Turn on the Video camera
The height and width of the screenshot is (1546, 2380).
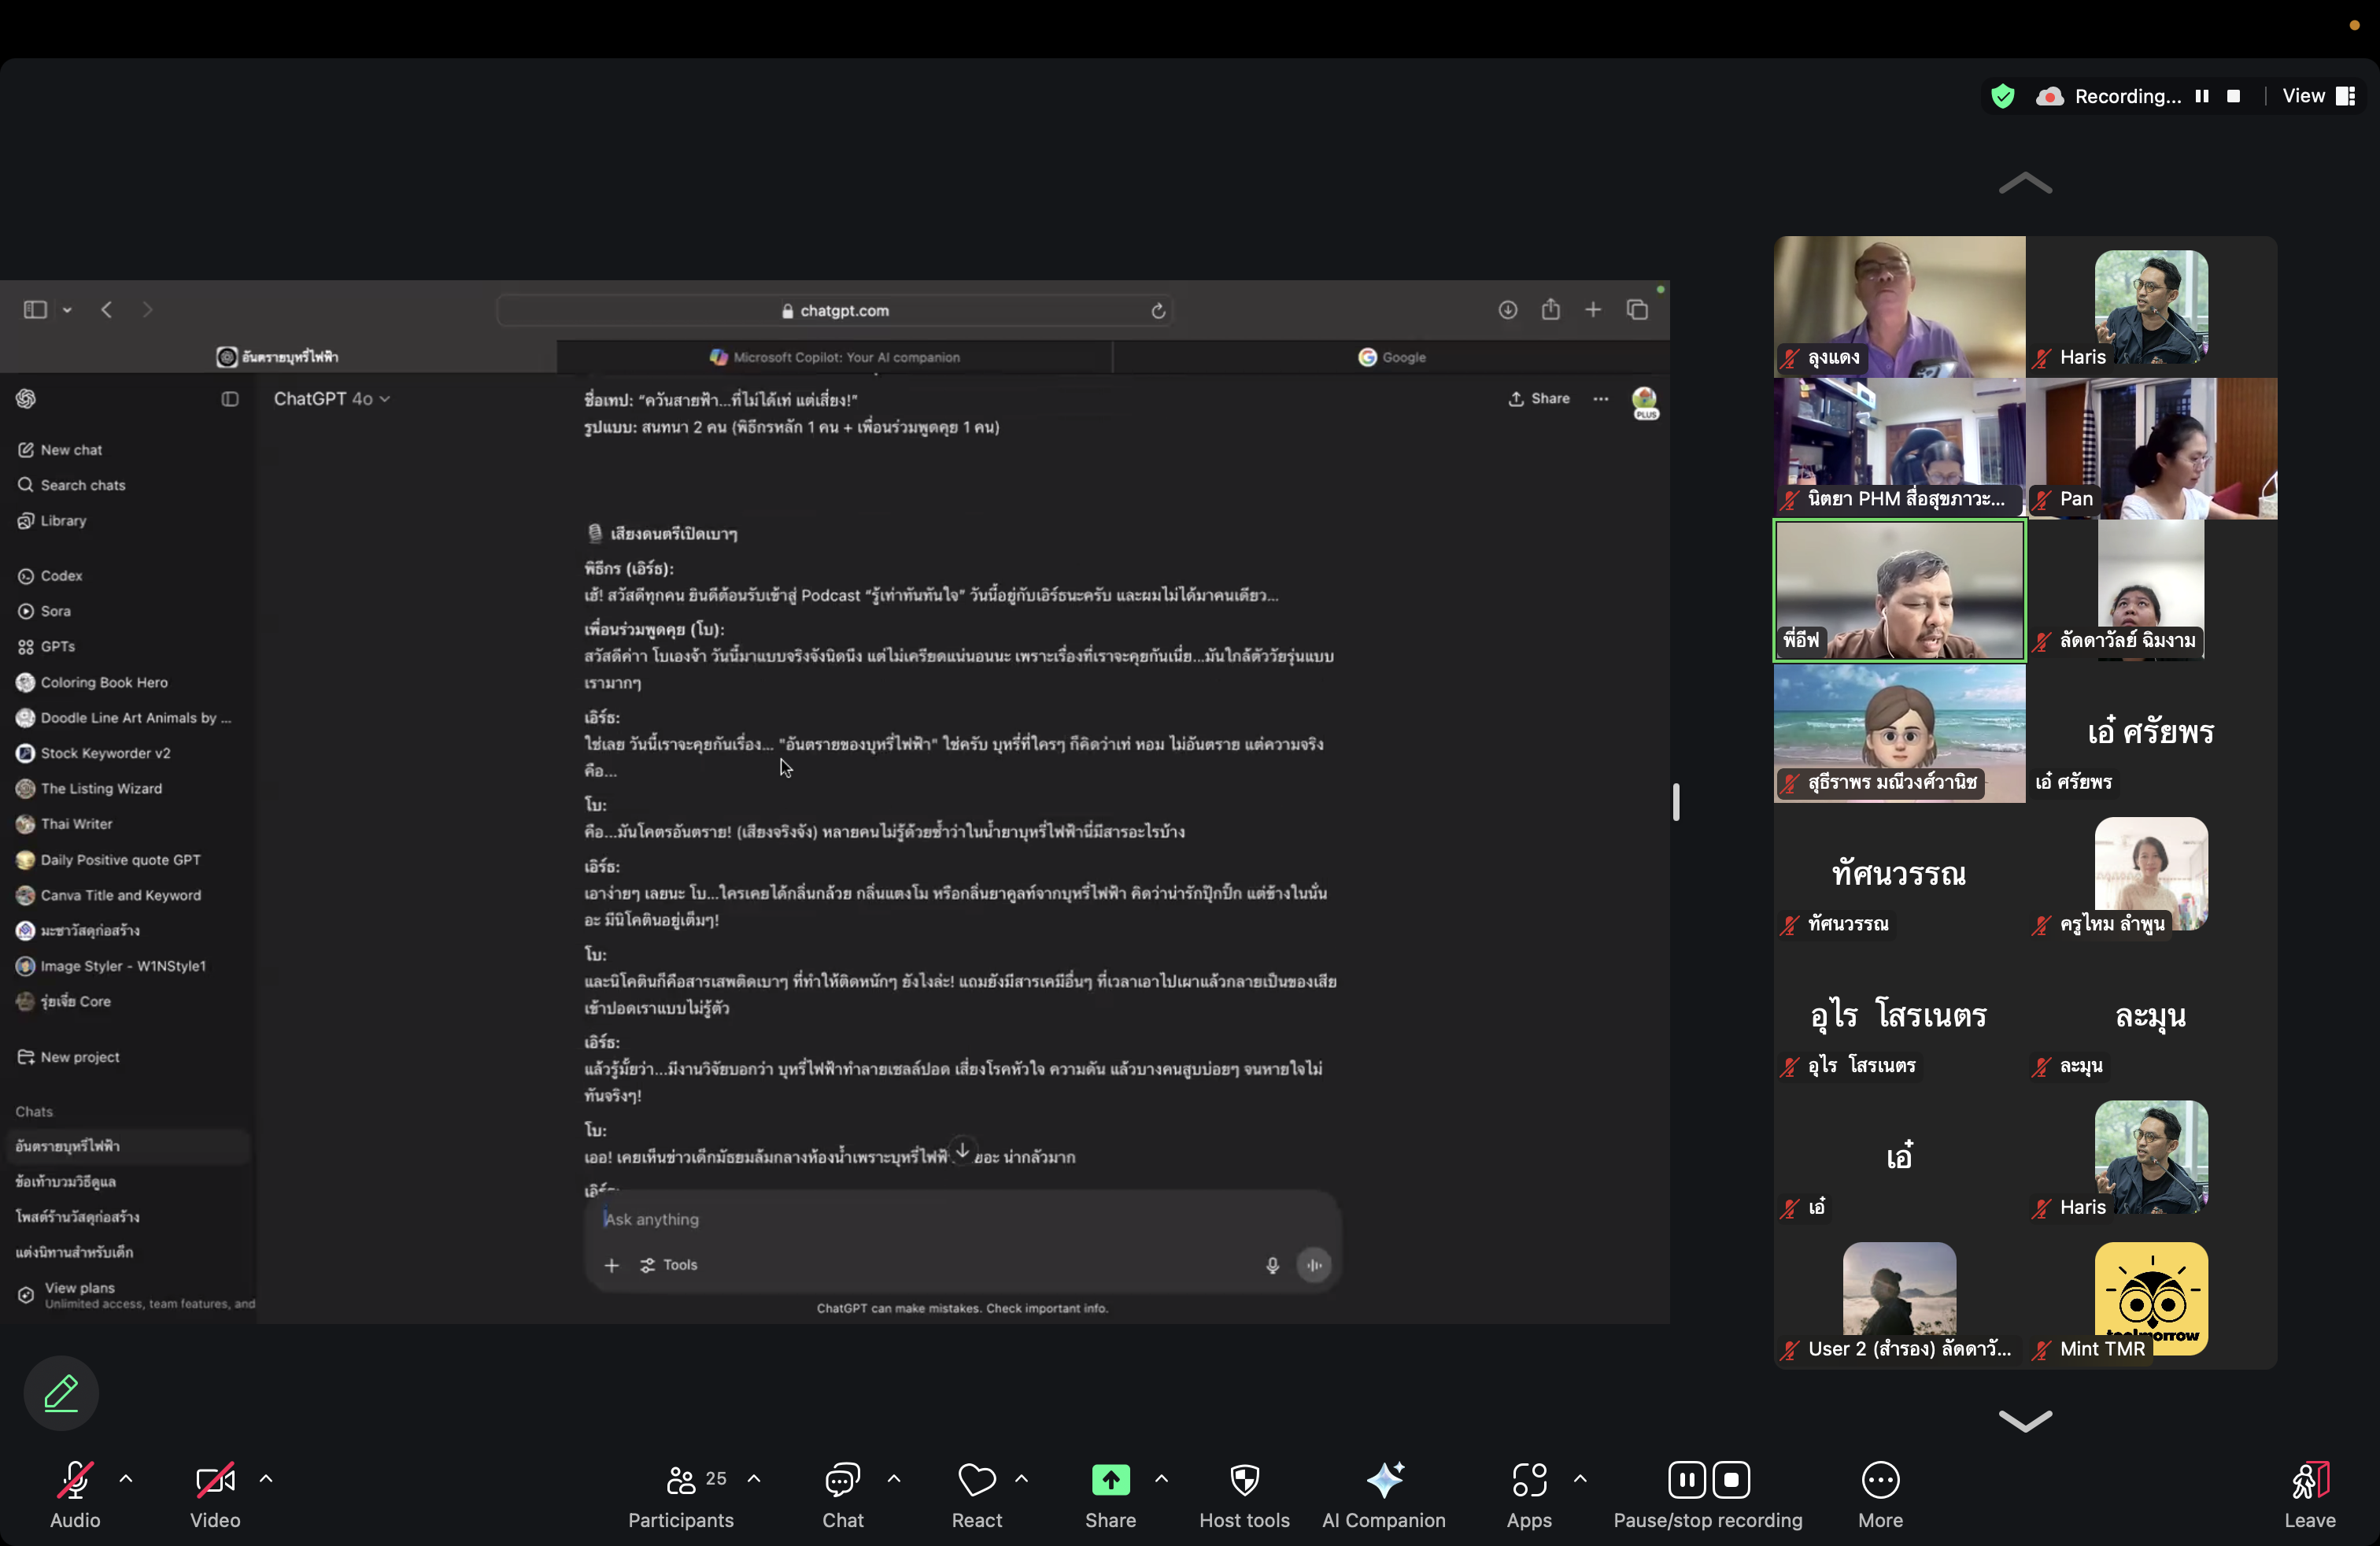pyautogui.click(x=215, y=1480)
